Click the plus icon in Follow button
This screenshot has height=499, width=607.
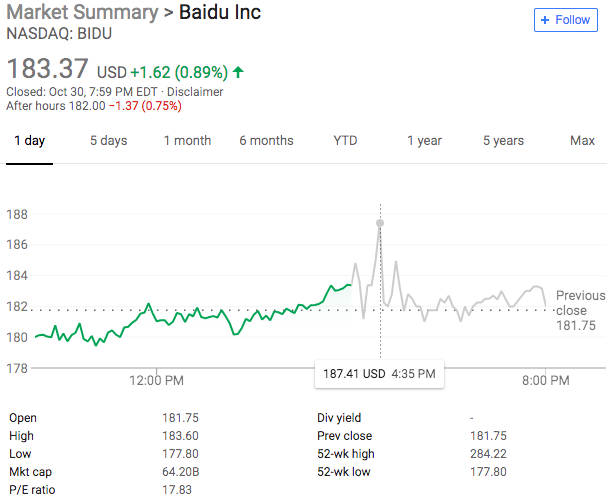[544, 20]
